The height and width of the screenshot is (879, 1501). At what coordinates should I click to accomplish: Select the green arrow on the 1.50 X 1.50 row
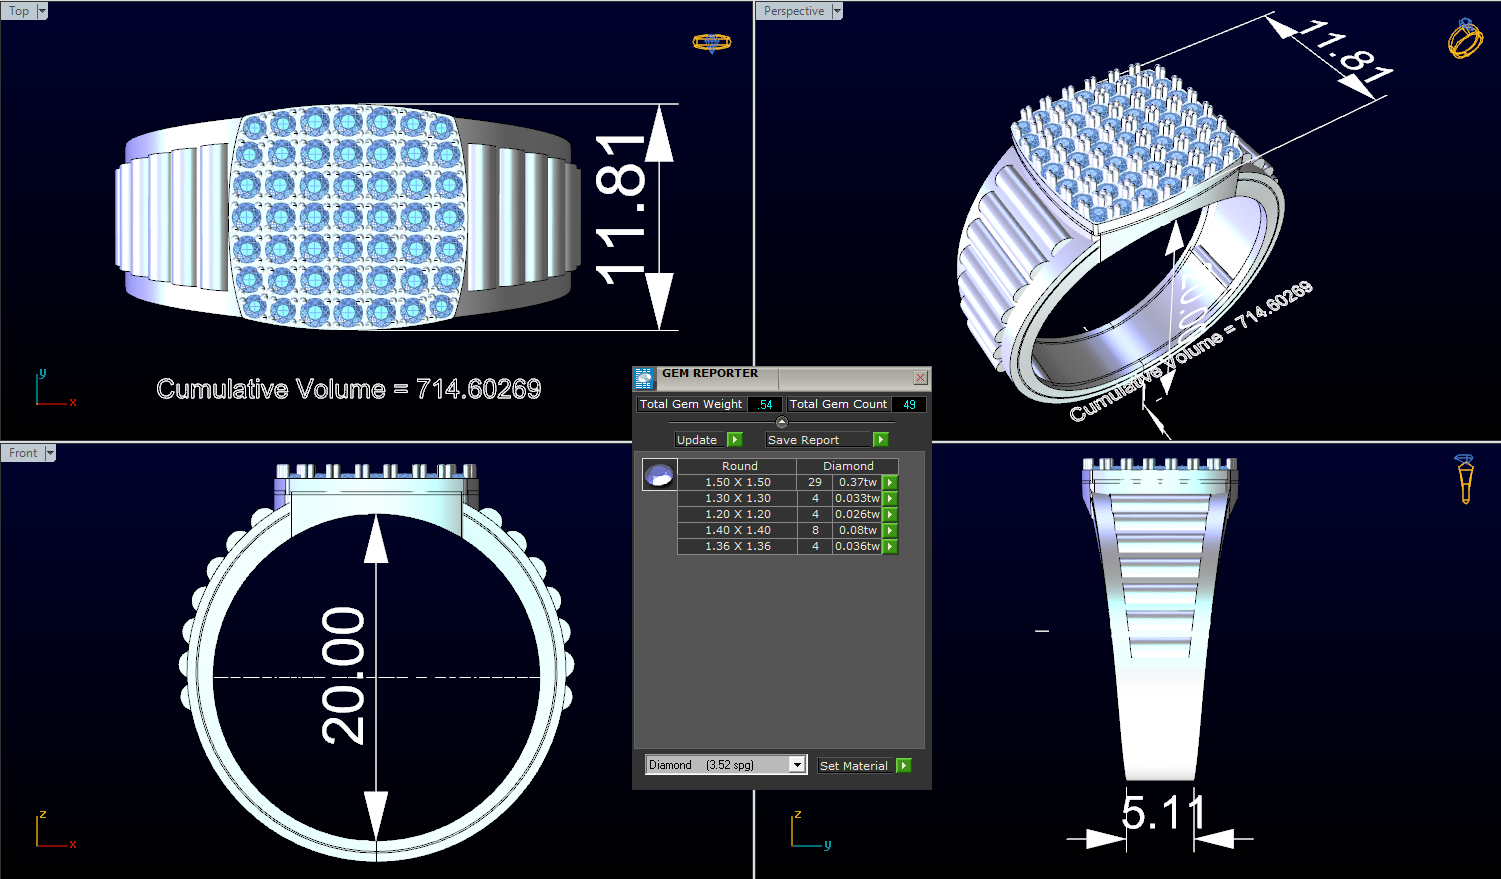pos(889,482)
